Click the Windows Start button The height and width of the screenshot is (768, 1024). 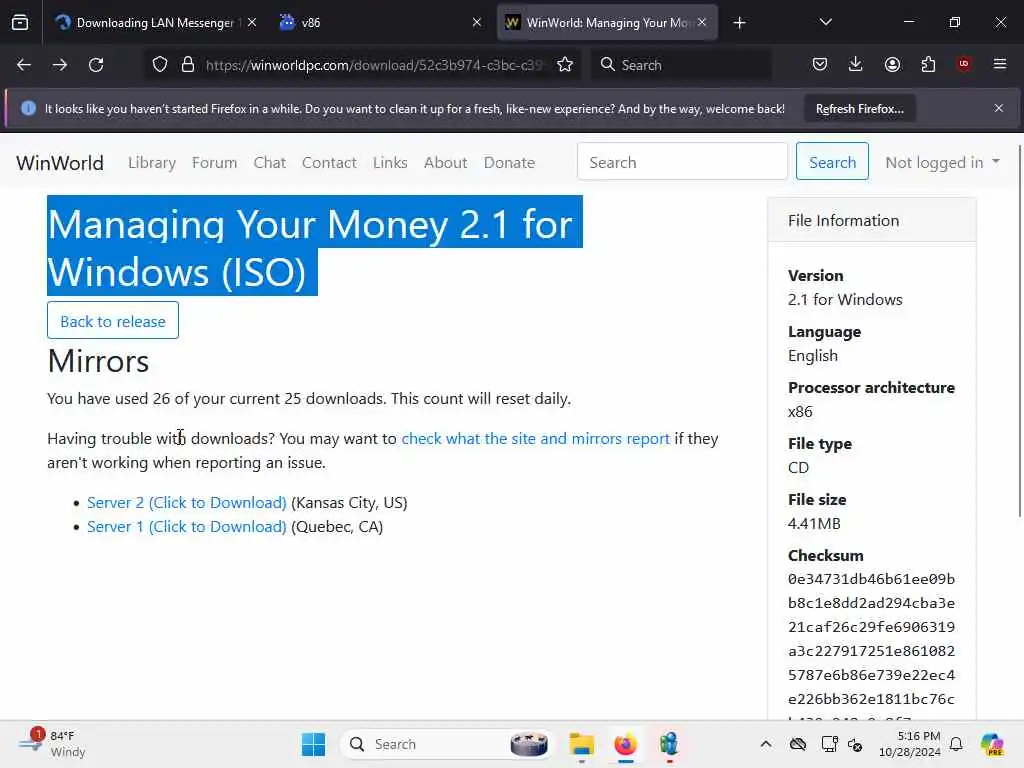(x=313, y=744)
